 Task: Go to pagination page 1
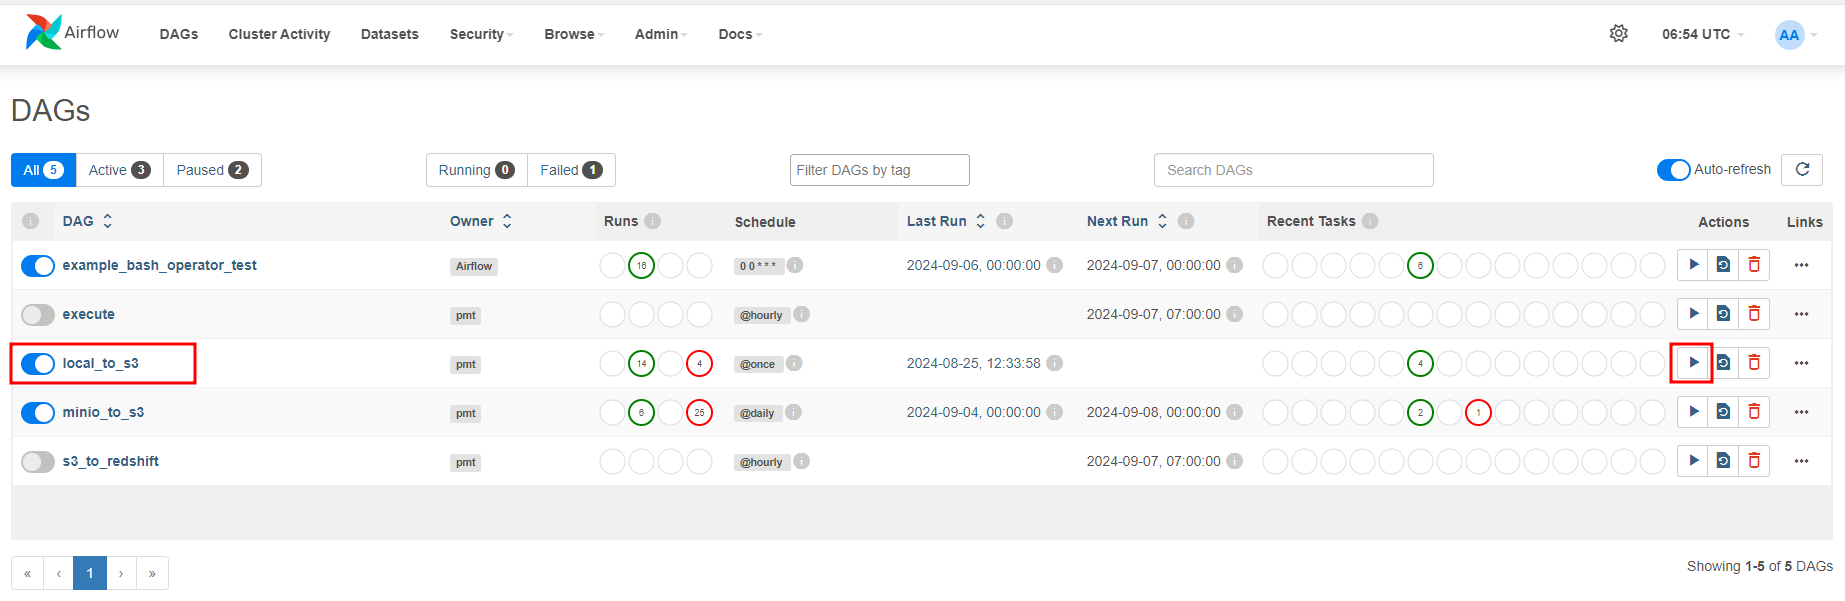[x=90, y=573]
